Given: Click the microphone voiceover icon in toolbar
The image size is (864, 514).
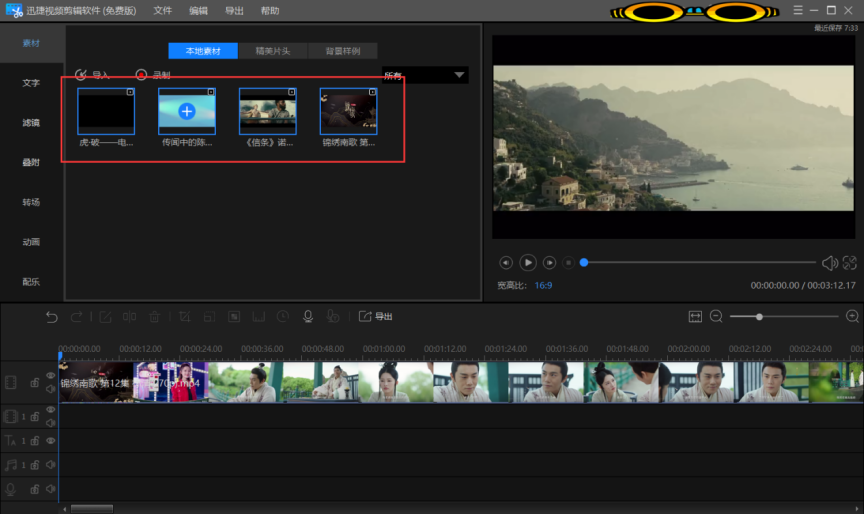Looking at the screenshot, I should tap(308, 317).
